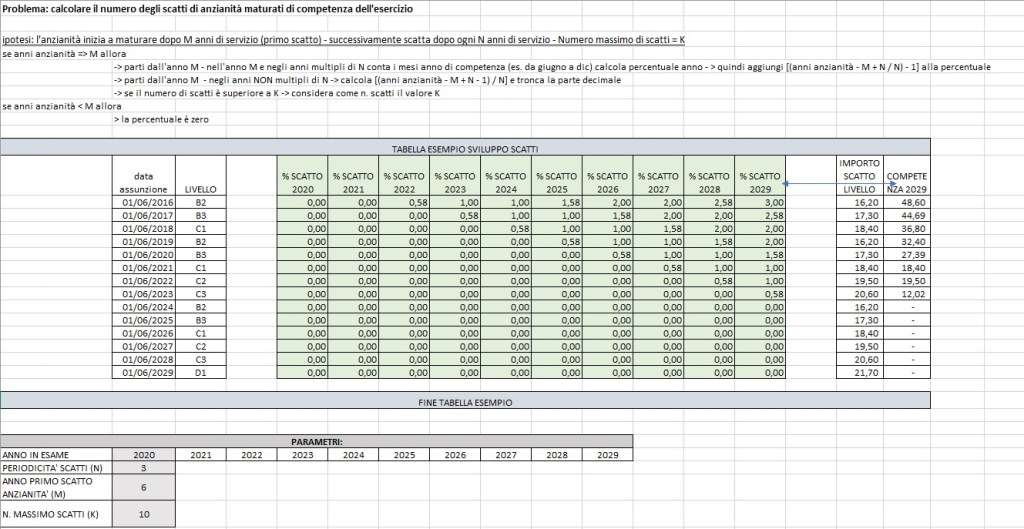The image size is (1024, 529).
Task: Click the % SCATTO 2020 column header
Action: [301, 182]
